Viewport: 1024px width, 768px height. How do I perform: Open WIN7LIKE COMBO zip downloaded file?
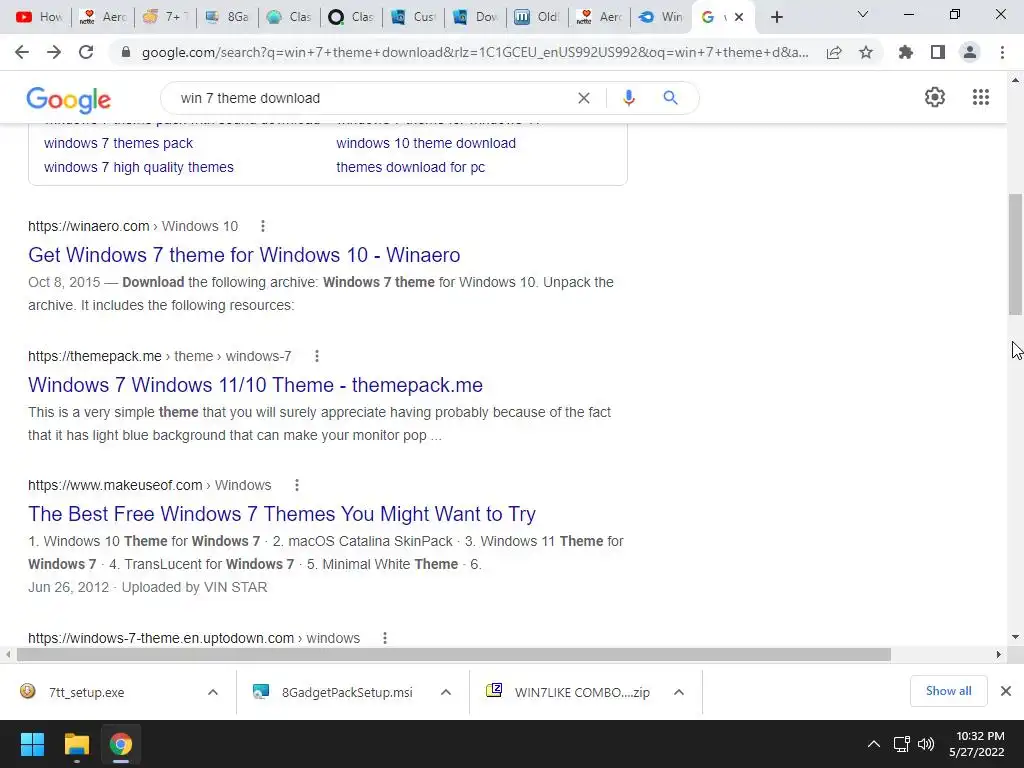[582, 692]
